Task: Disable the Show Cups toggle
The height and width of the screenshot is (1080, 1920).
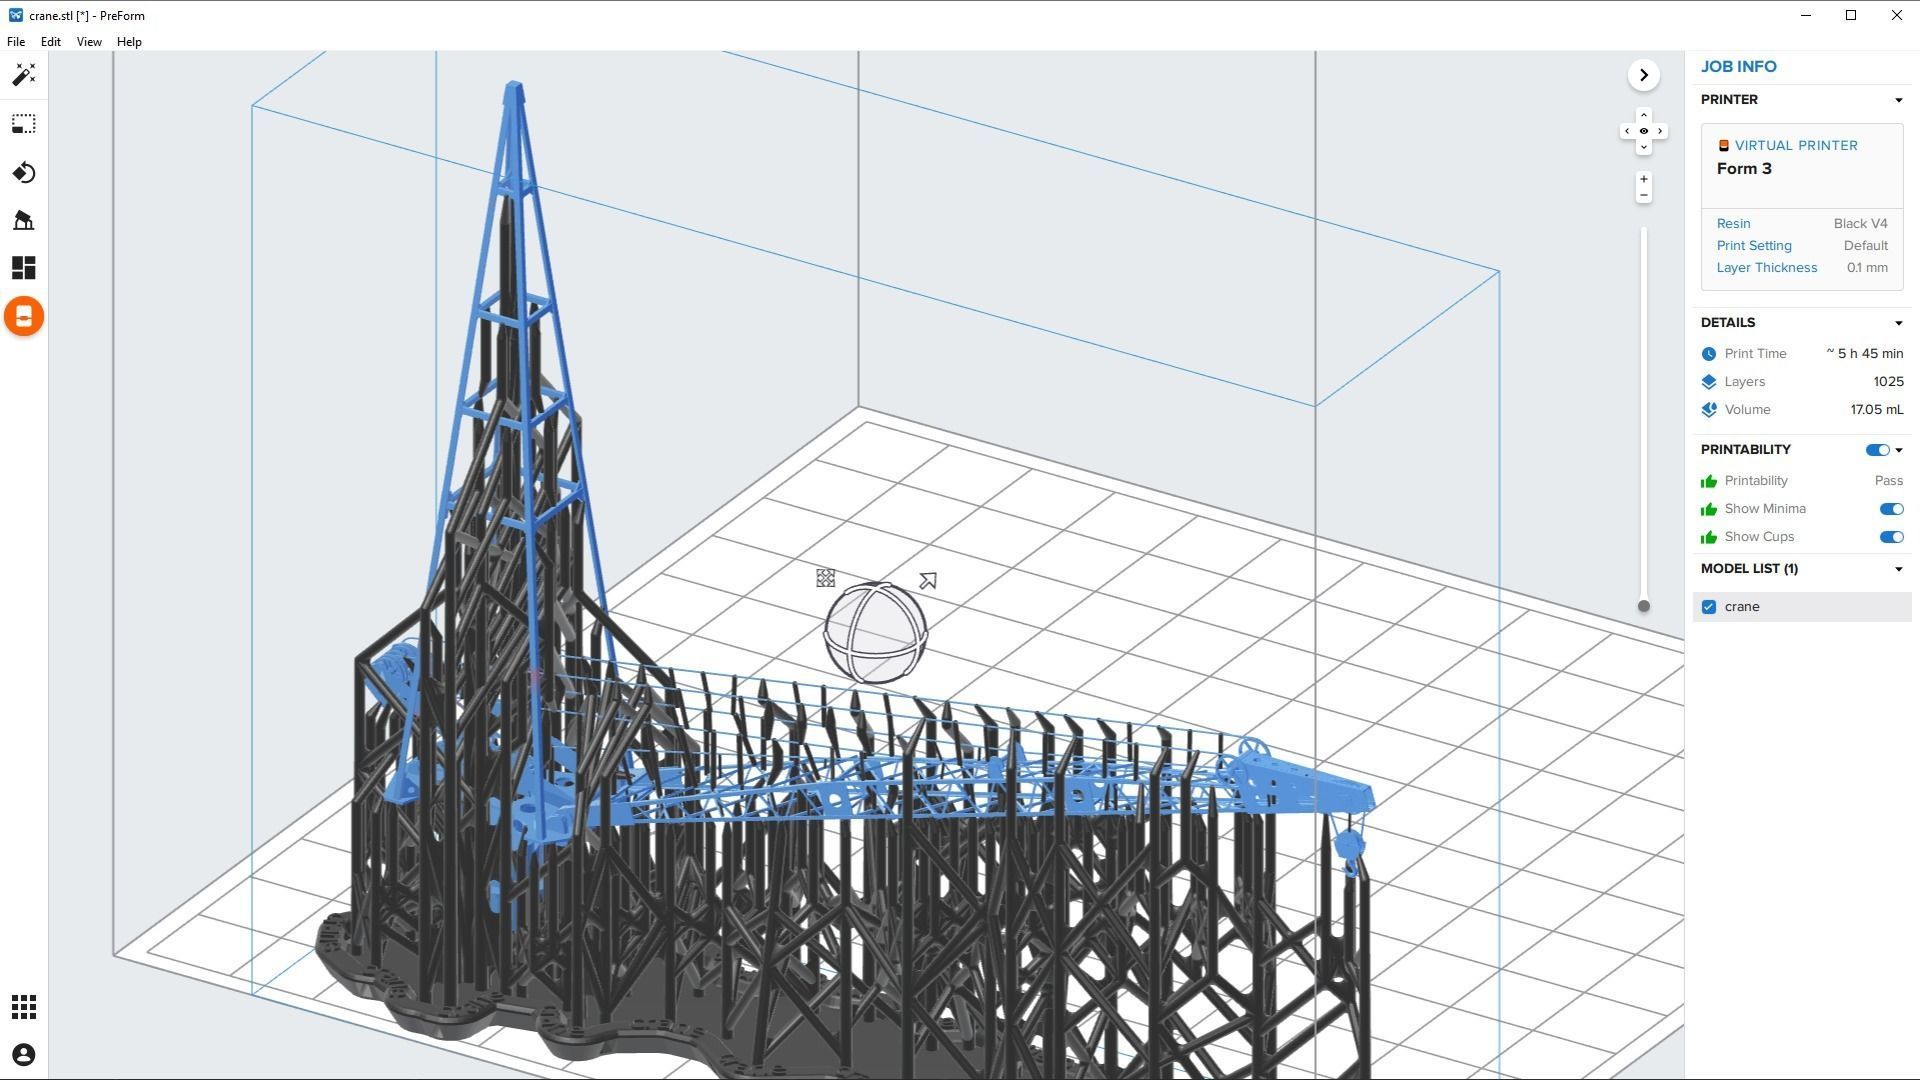Action: coord(1890,537)
